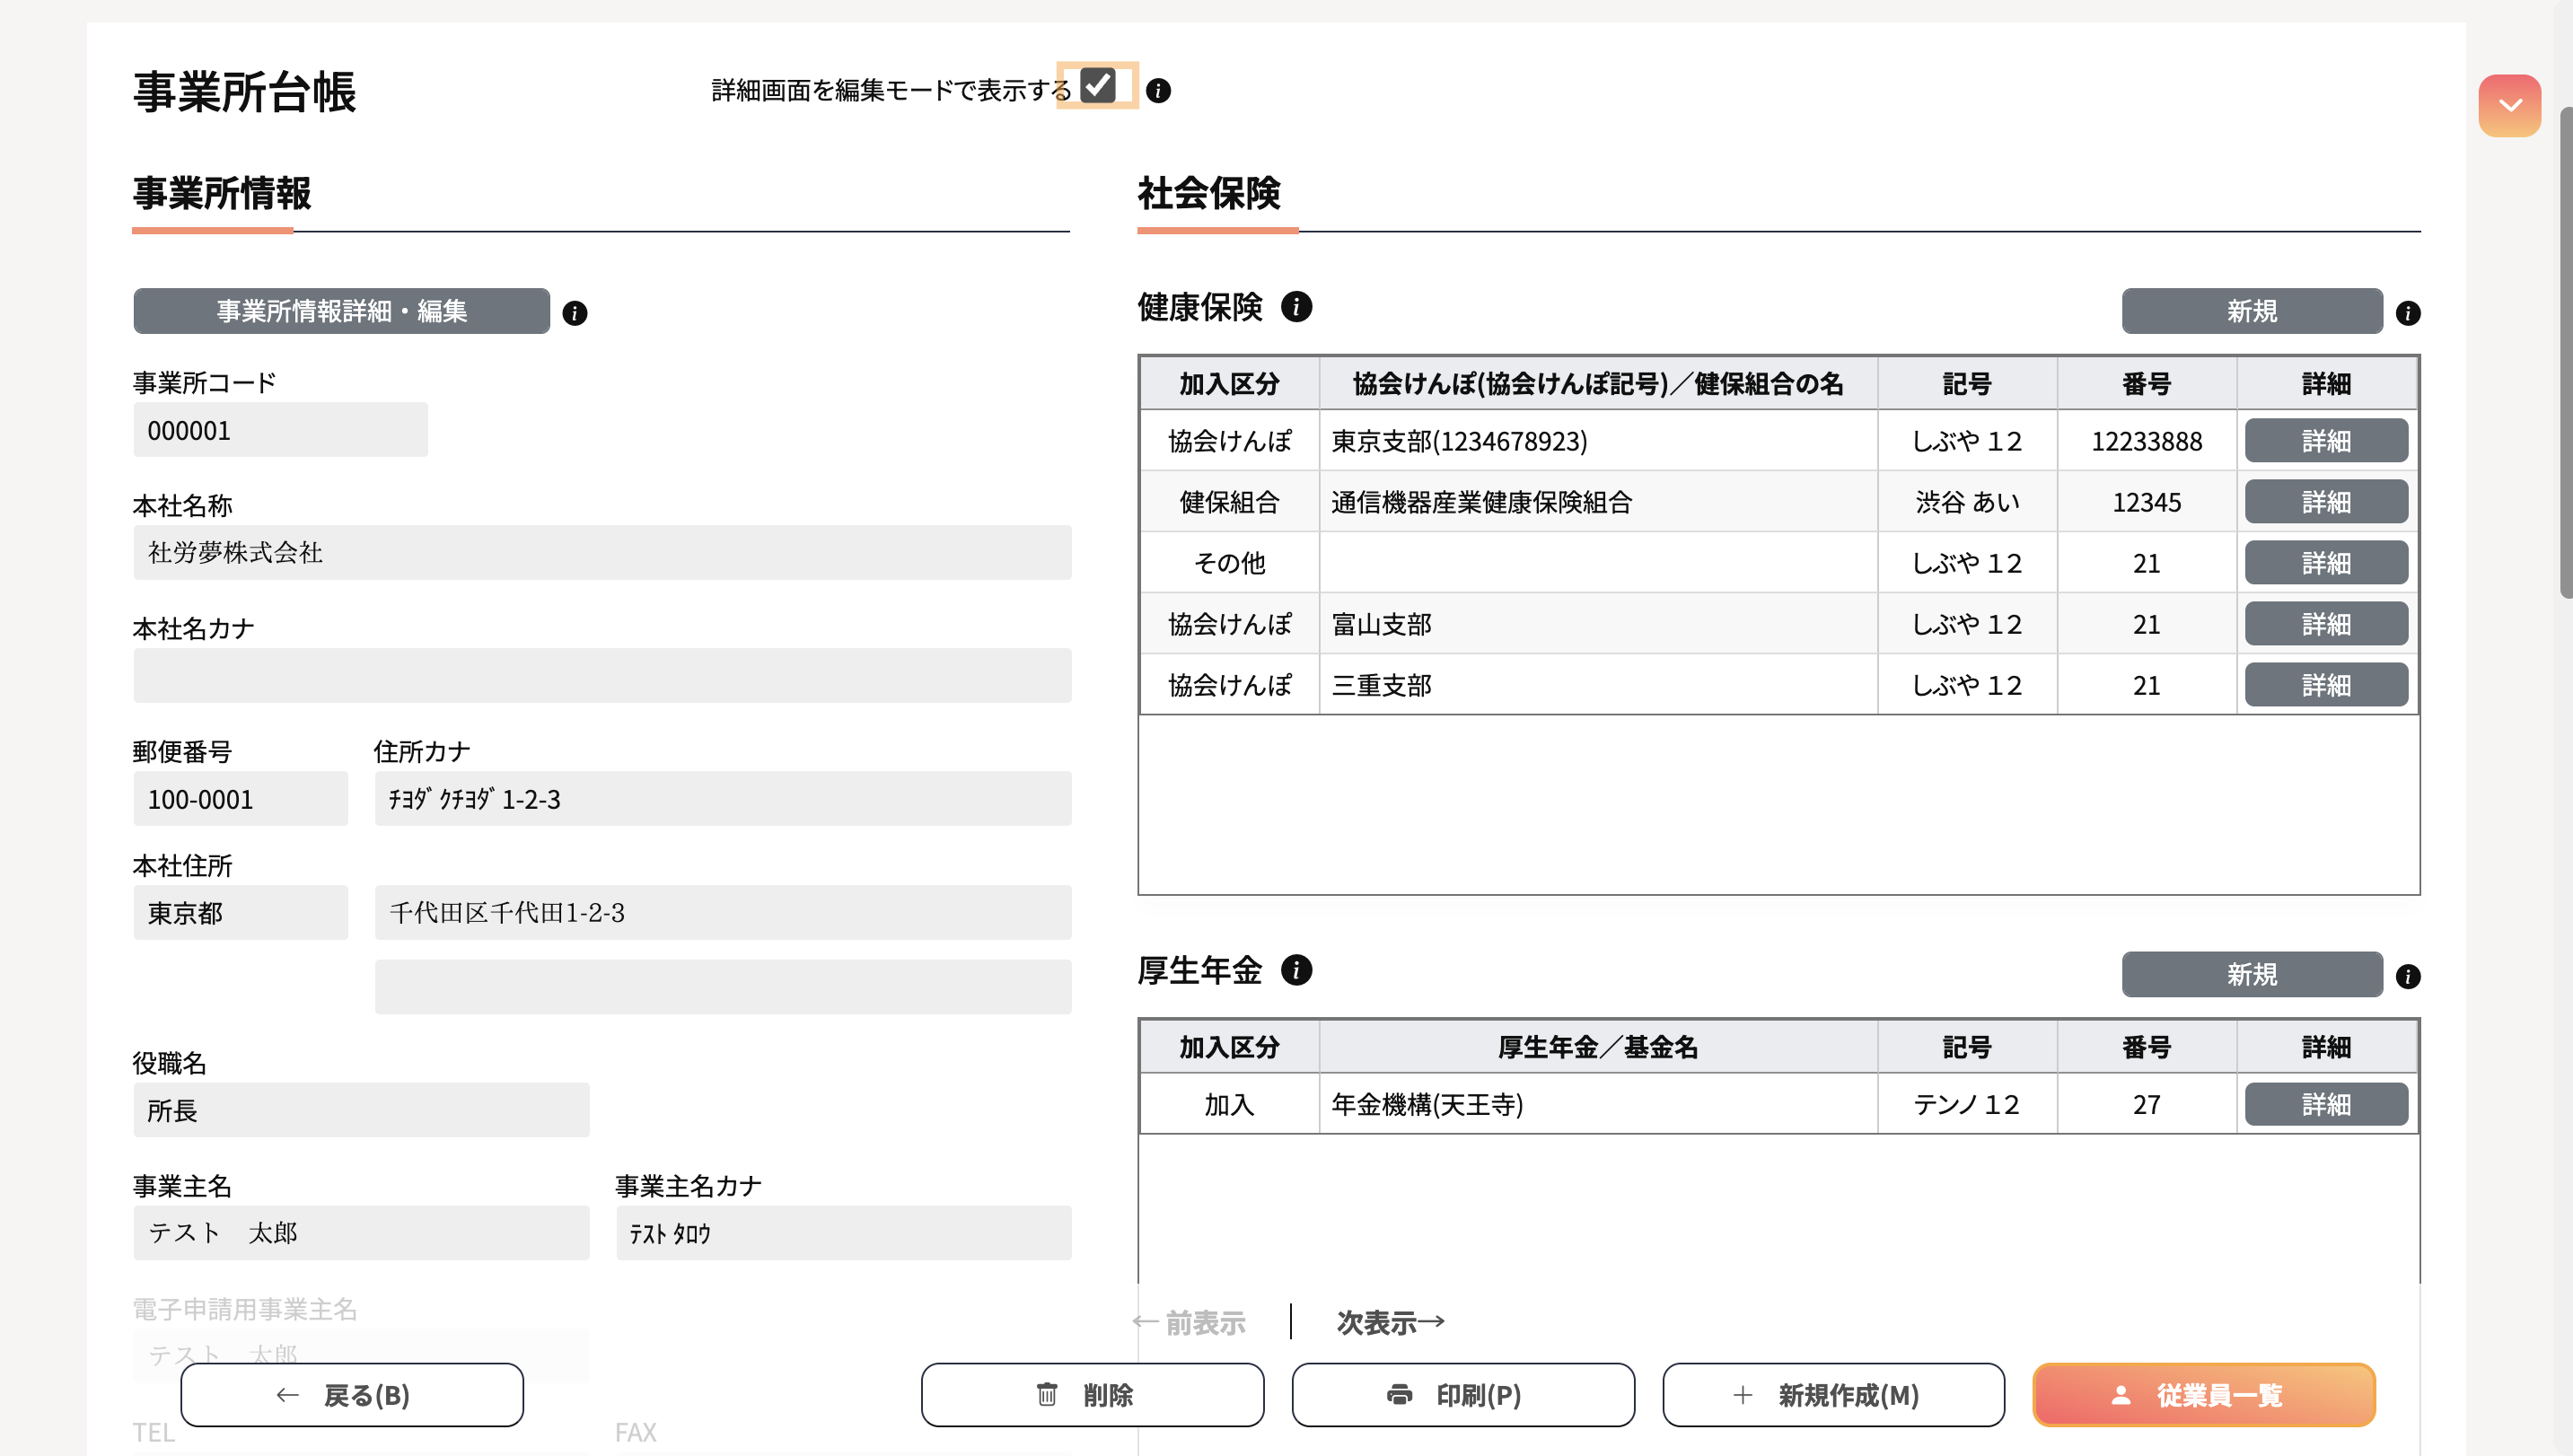This screenshot has width=2573, height=1456.
Task: Click info icon beside 事業所情報詳細・編集
Action: (574, 313)
